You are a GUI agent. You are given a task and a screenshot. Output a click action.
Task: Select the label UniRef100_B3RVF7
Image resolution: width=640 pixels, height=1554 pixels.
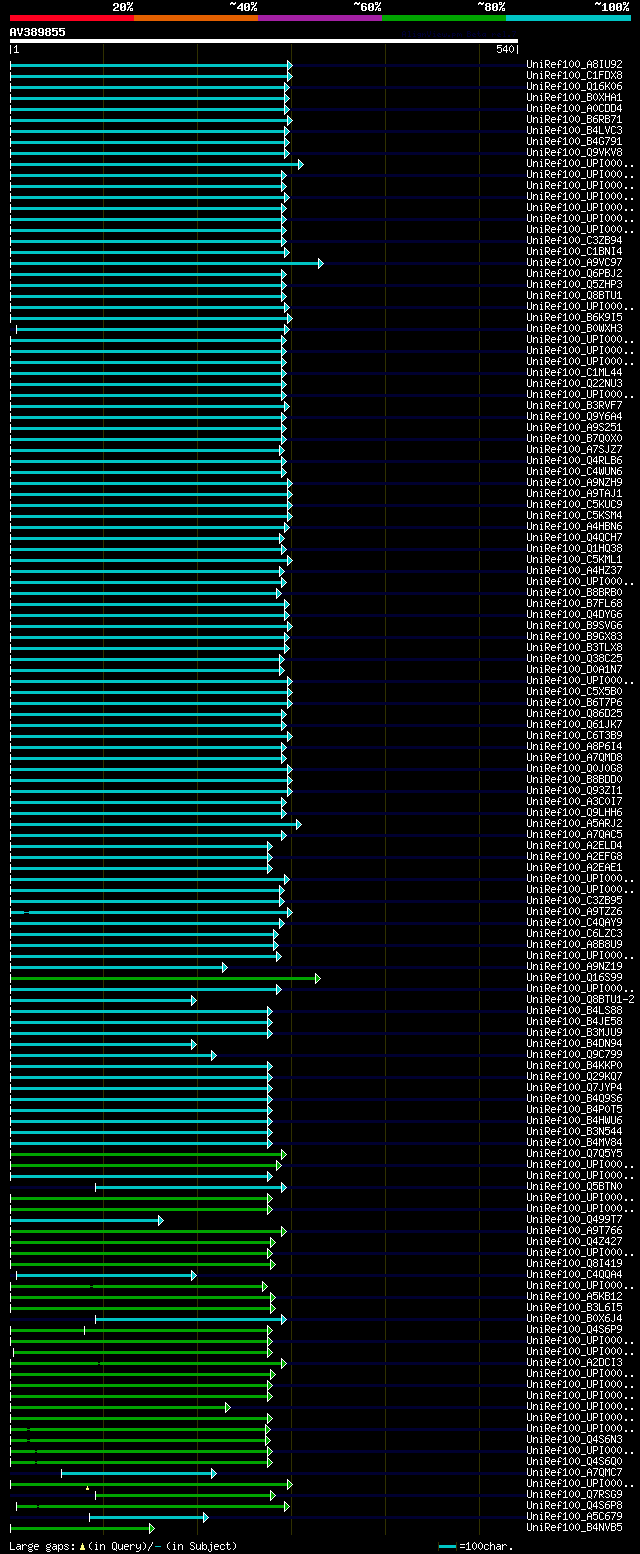[574, 405]
